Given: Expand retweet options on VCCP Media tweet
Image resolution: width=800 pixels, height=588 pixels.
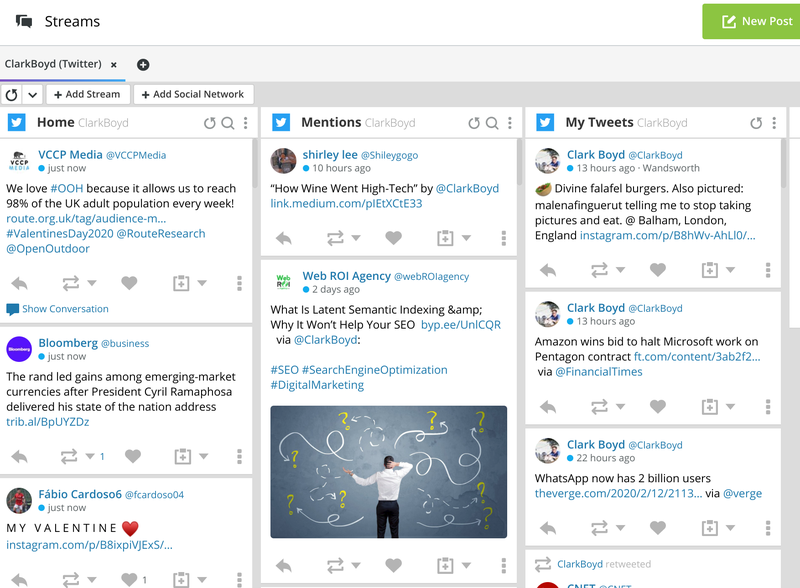Looking at the screenshot, I should click(x=92, y=283).
